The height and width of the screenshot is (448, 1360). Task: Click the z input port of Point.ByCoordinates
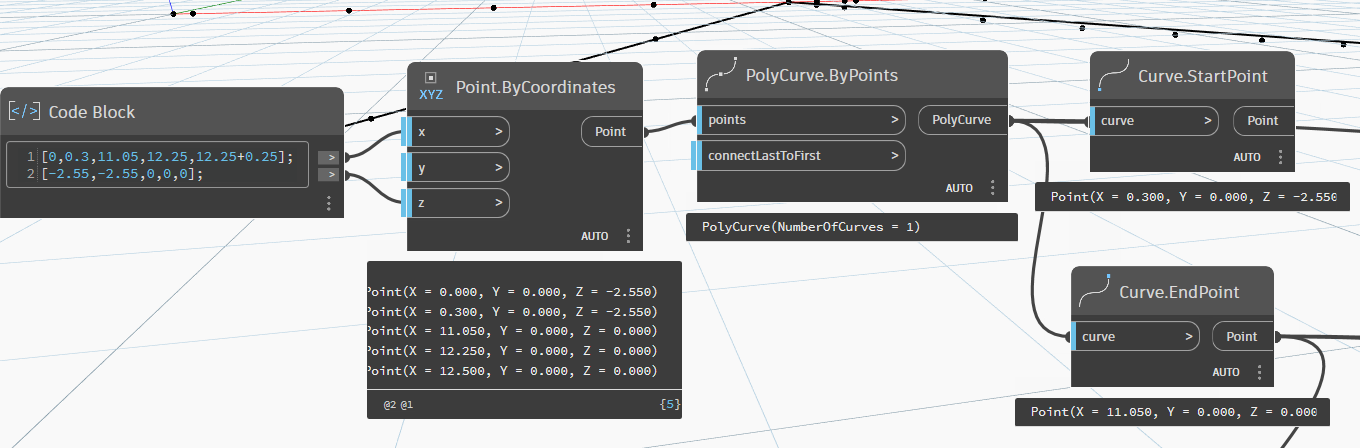point(457,203)
